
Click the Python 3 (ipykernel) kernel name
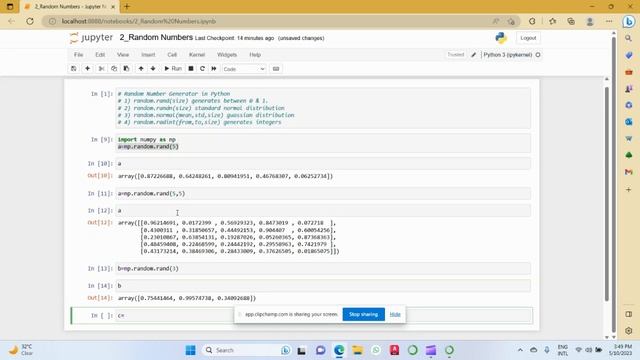507,55
